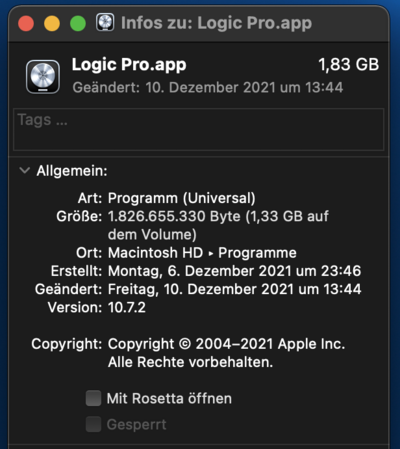Viewport: 400px width, 449px height.
Task: Click the Tags input field
Action: pyautogui.click(x=199, y=129)
